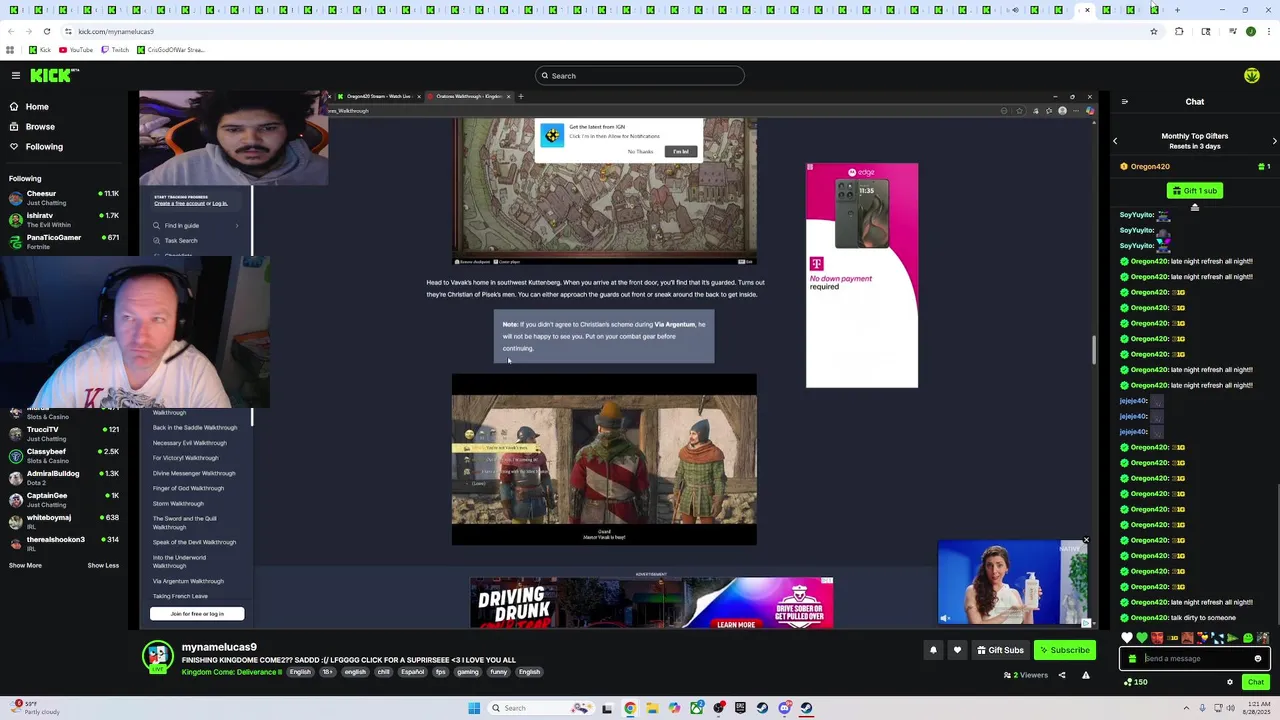Collapse the top gifters panel arrow
The image size is (1280, 720).
[x=1194, y=207]
